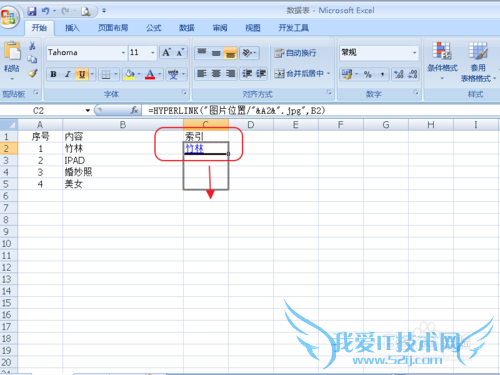Cut the selection with the scissors icon
The image size is (500, 375).
click(x=32, y=46)
